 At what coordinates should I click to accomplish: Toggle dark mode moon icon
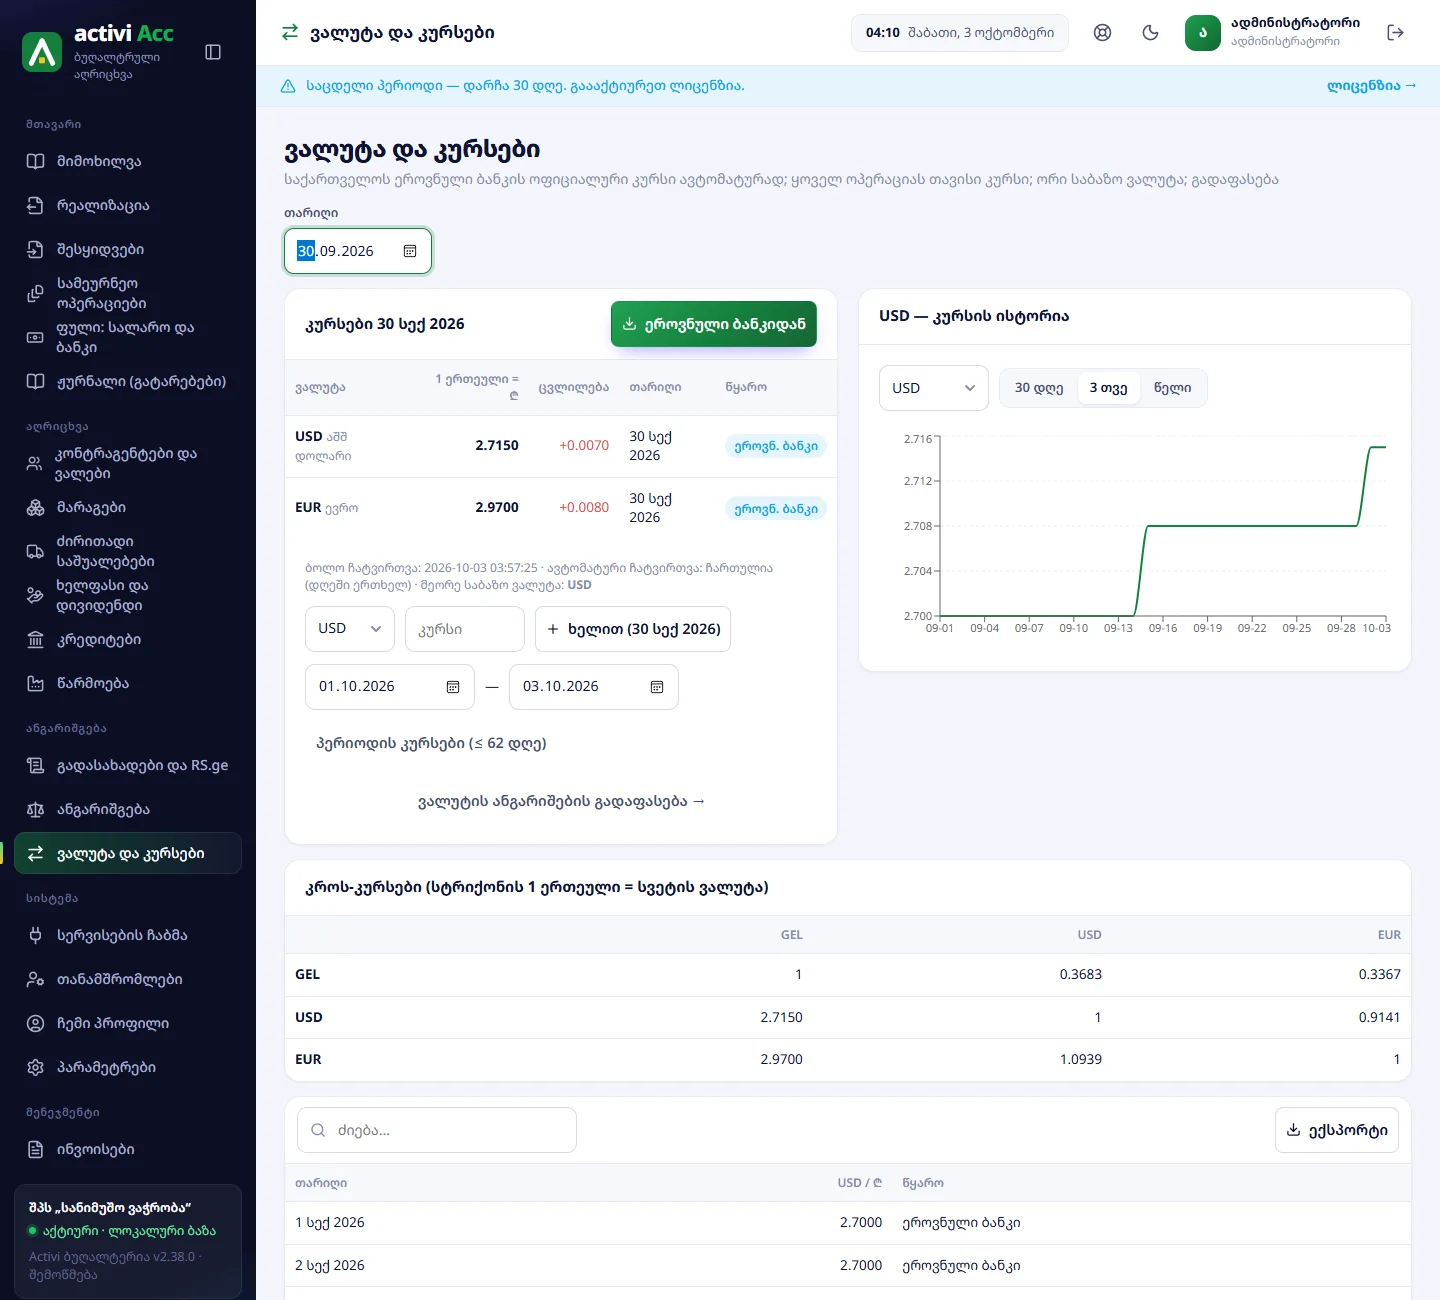pos(1150,33)
